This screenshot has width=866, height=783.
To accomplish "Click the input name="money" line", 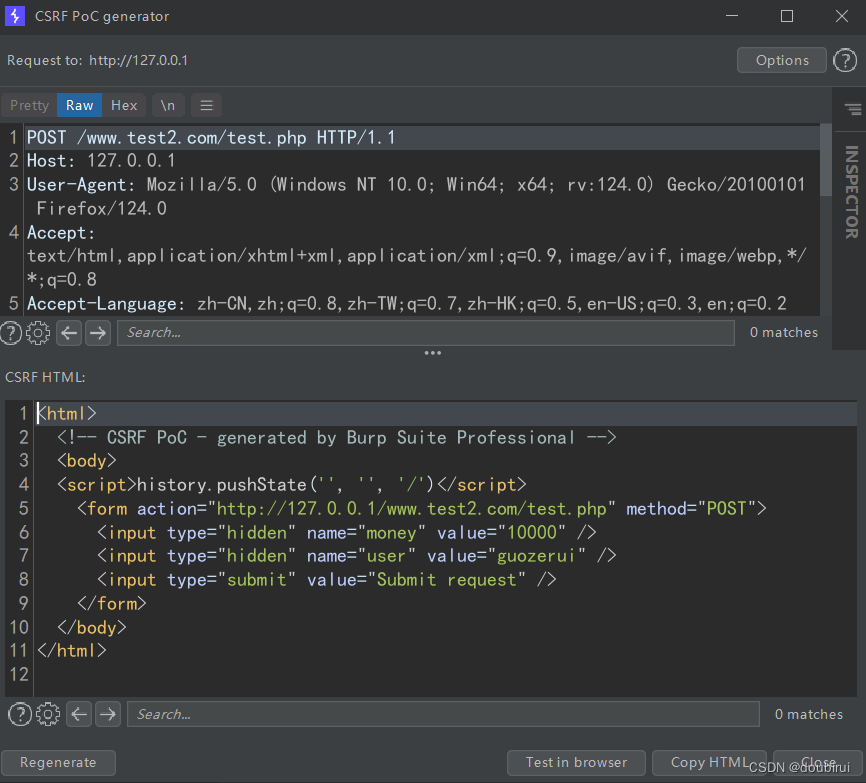I will 347,533.
